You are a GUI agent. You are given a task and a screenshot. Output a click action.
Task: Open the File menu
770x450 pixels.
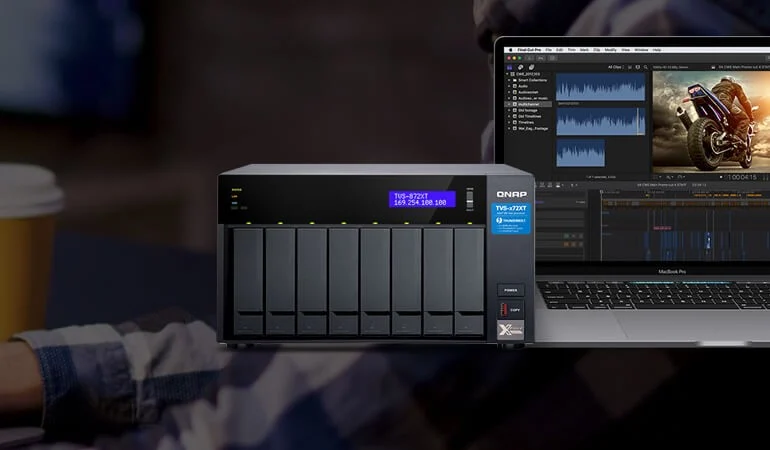pyautogui.click(x=549, y=50)
